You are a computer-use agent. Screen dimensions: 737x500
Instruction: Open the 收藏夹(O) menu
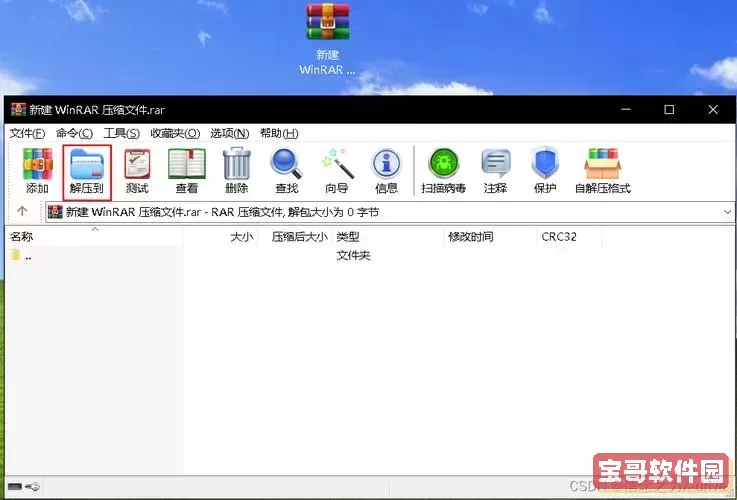(x=175, y=133)
